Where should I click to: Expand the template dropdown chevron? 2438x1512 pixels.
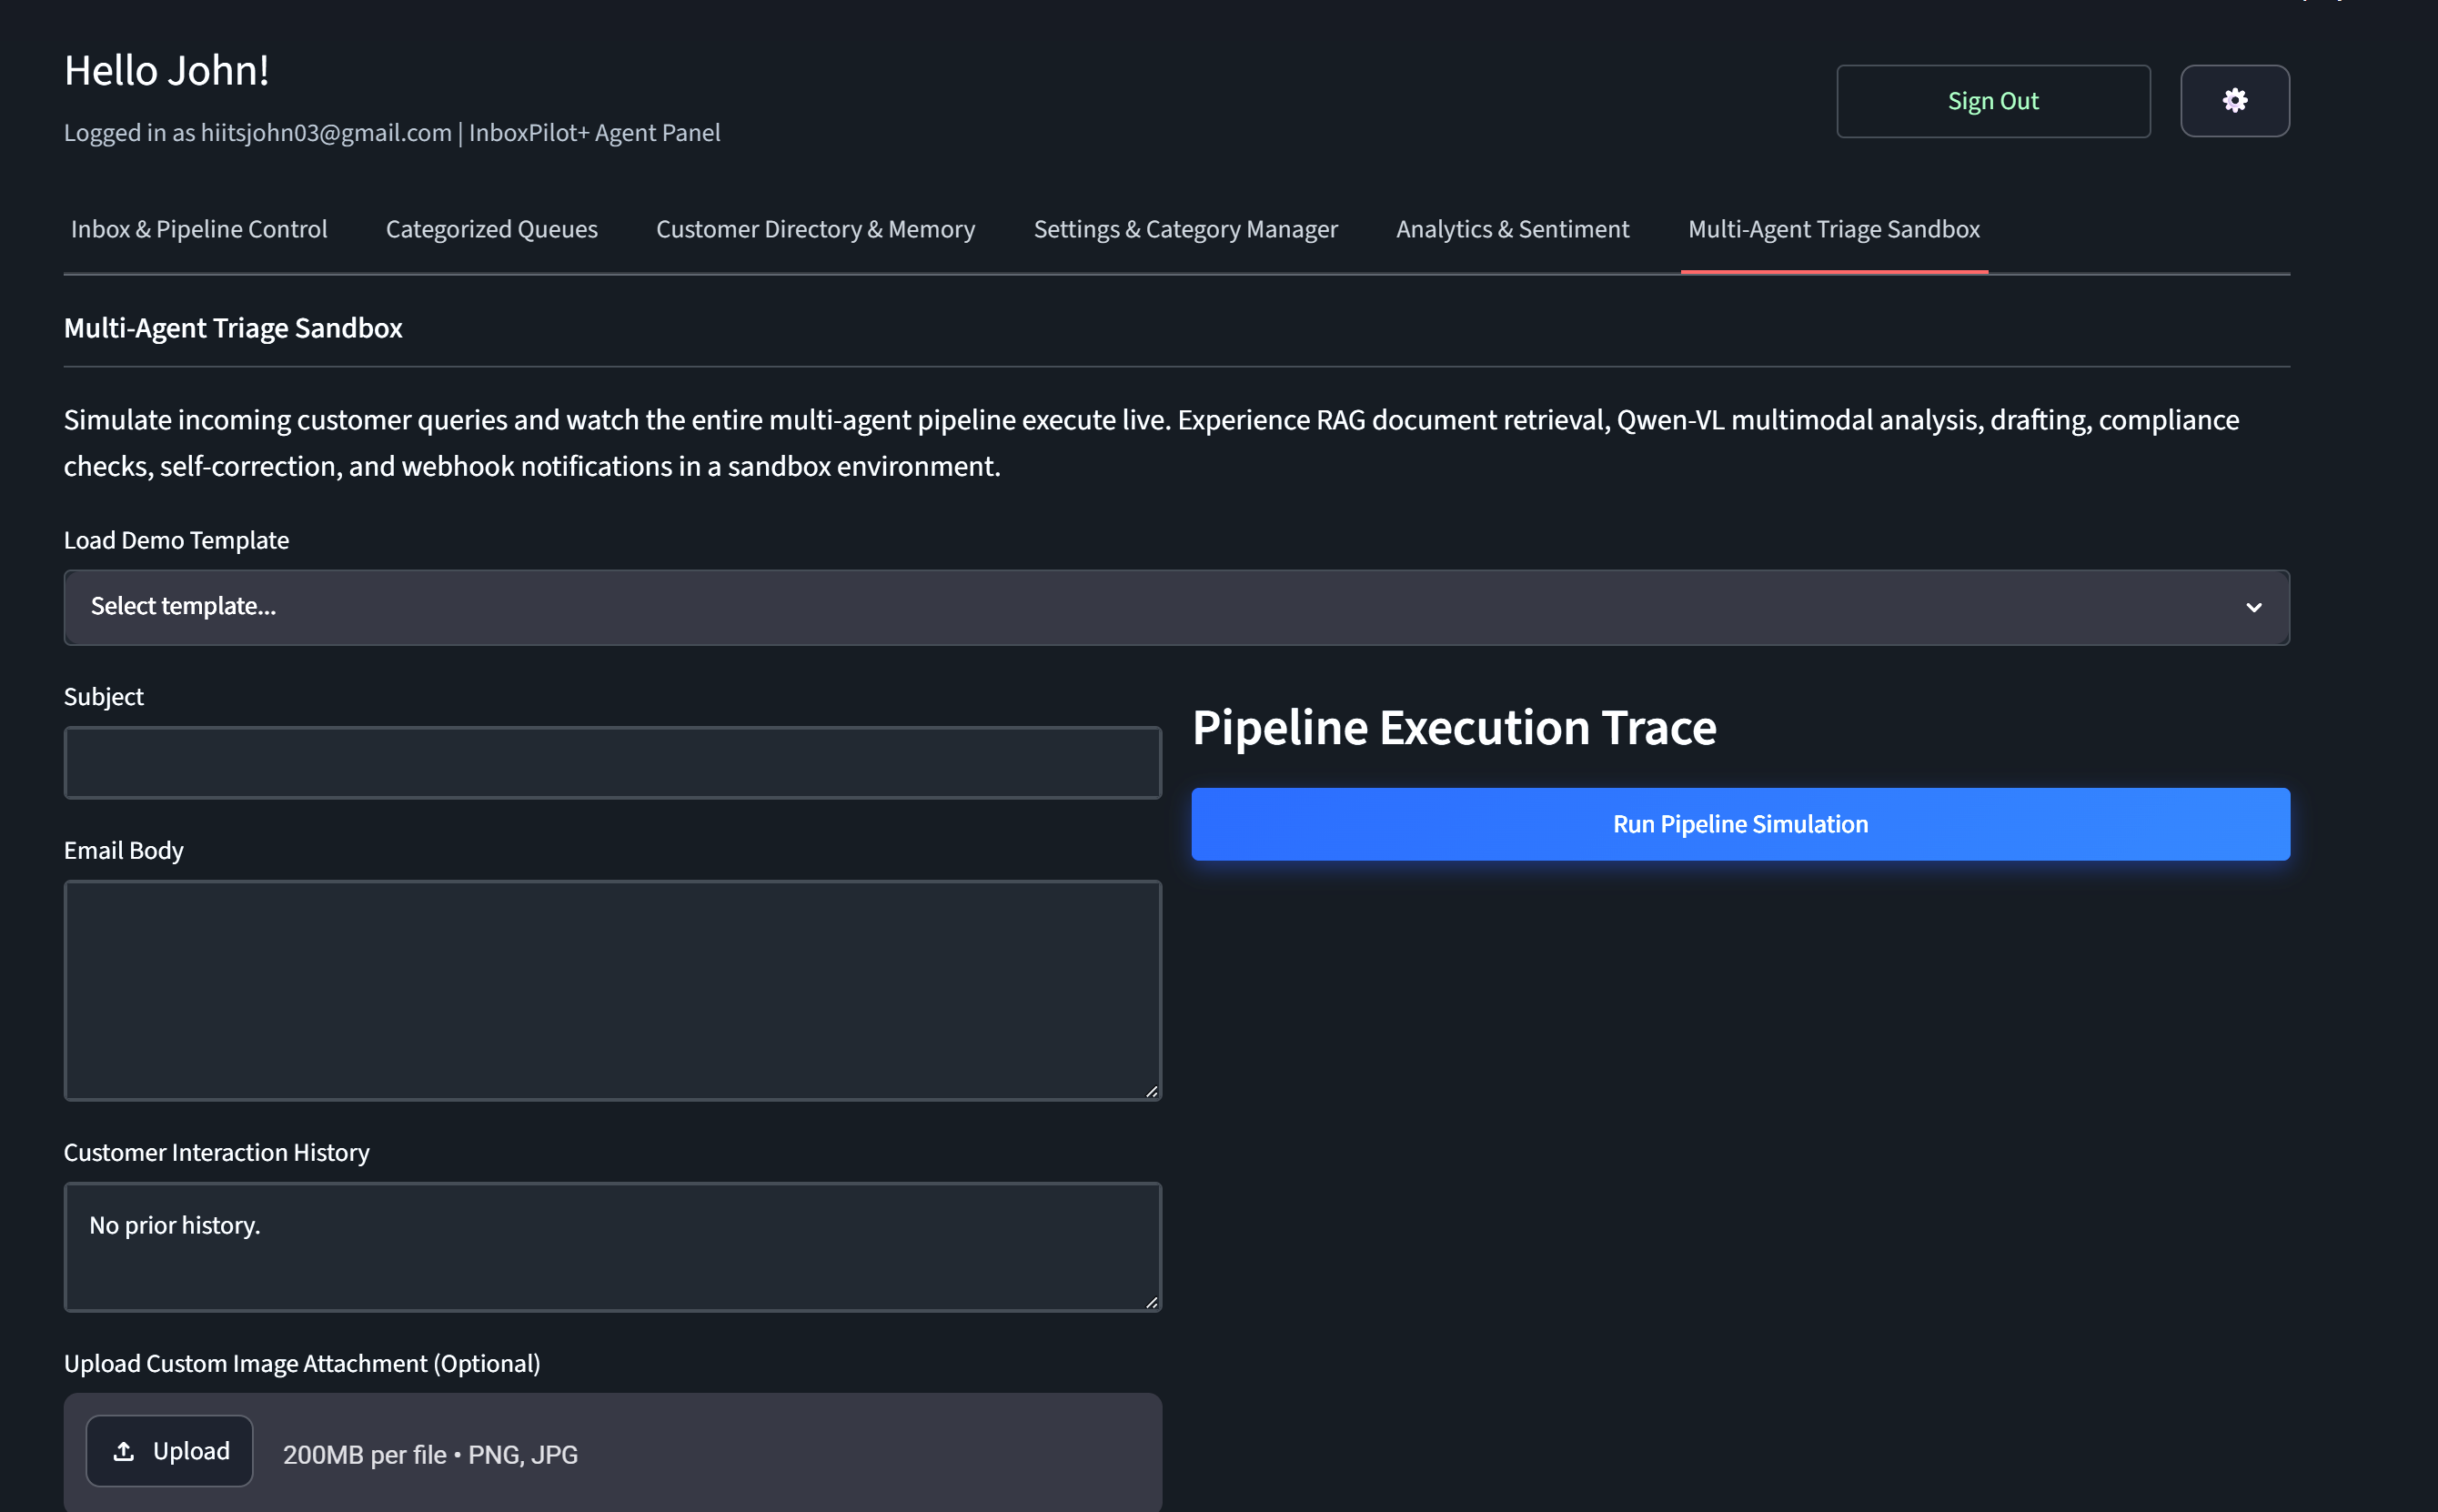click(x=2253, y=607)
